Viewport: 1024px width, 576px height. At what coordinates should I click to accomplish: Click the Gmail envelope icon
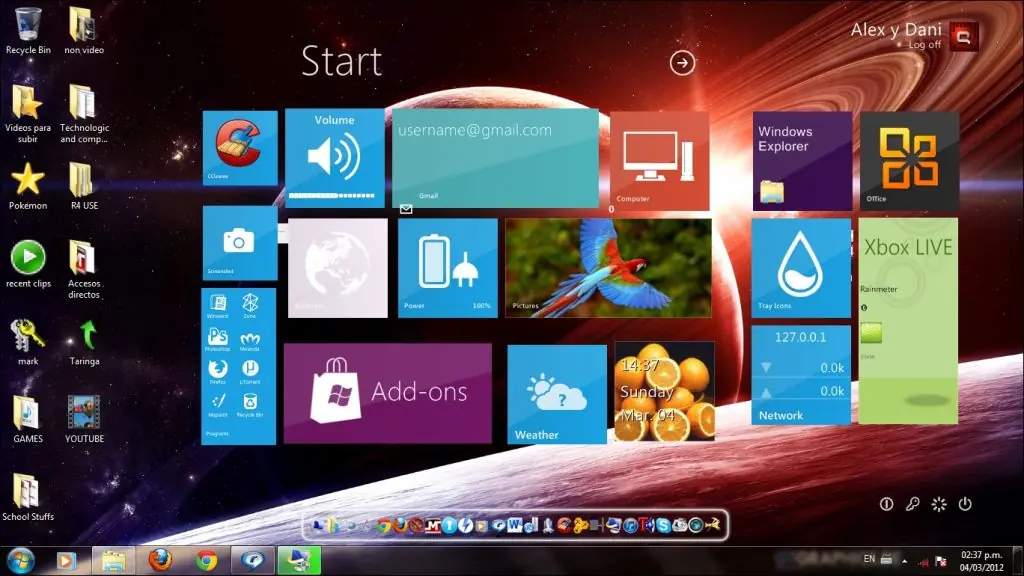click(406, 209)
